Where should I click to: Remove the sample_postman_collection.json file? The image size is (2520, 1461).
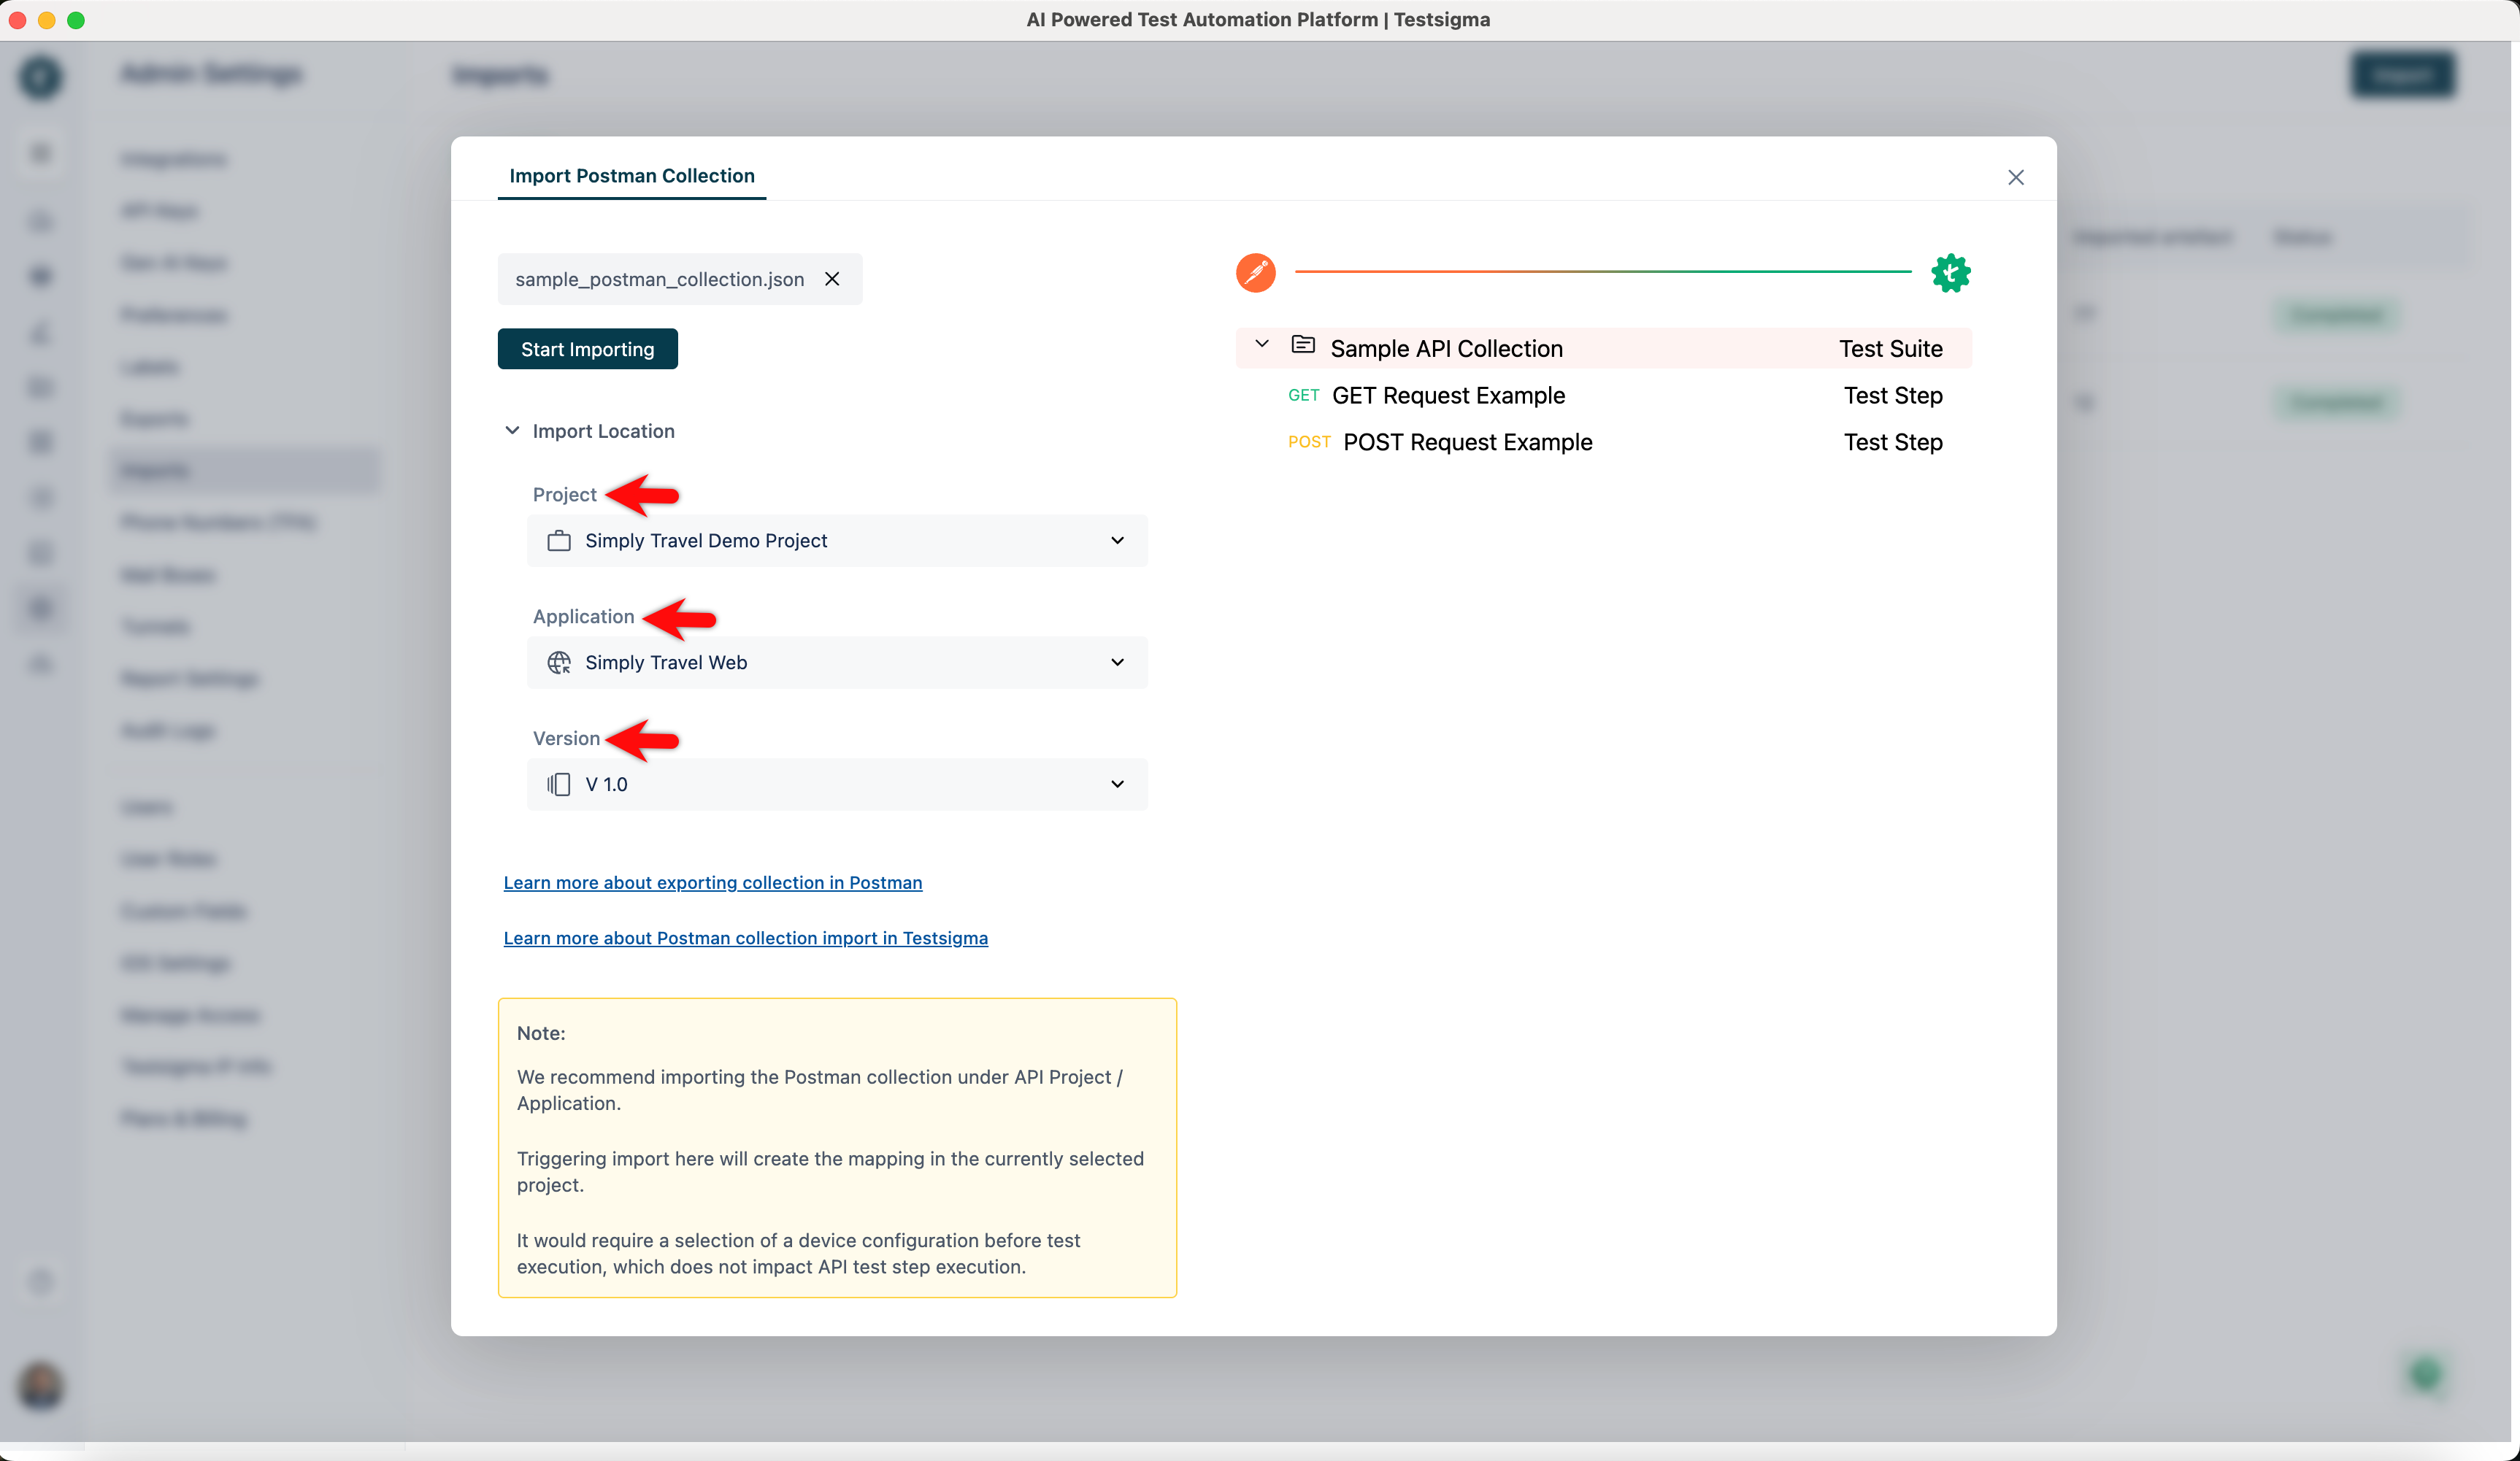832,279
